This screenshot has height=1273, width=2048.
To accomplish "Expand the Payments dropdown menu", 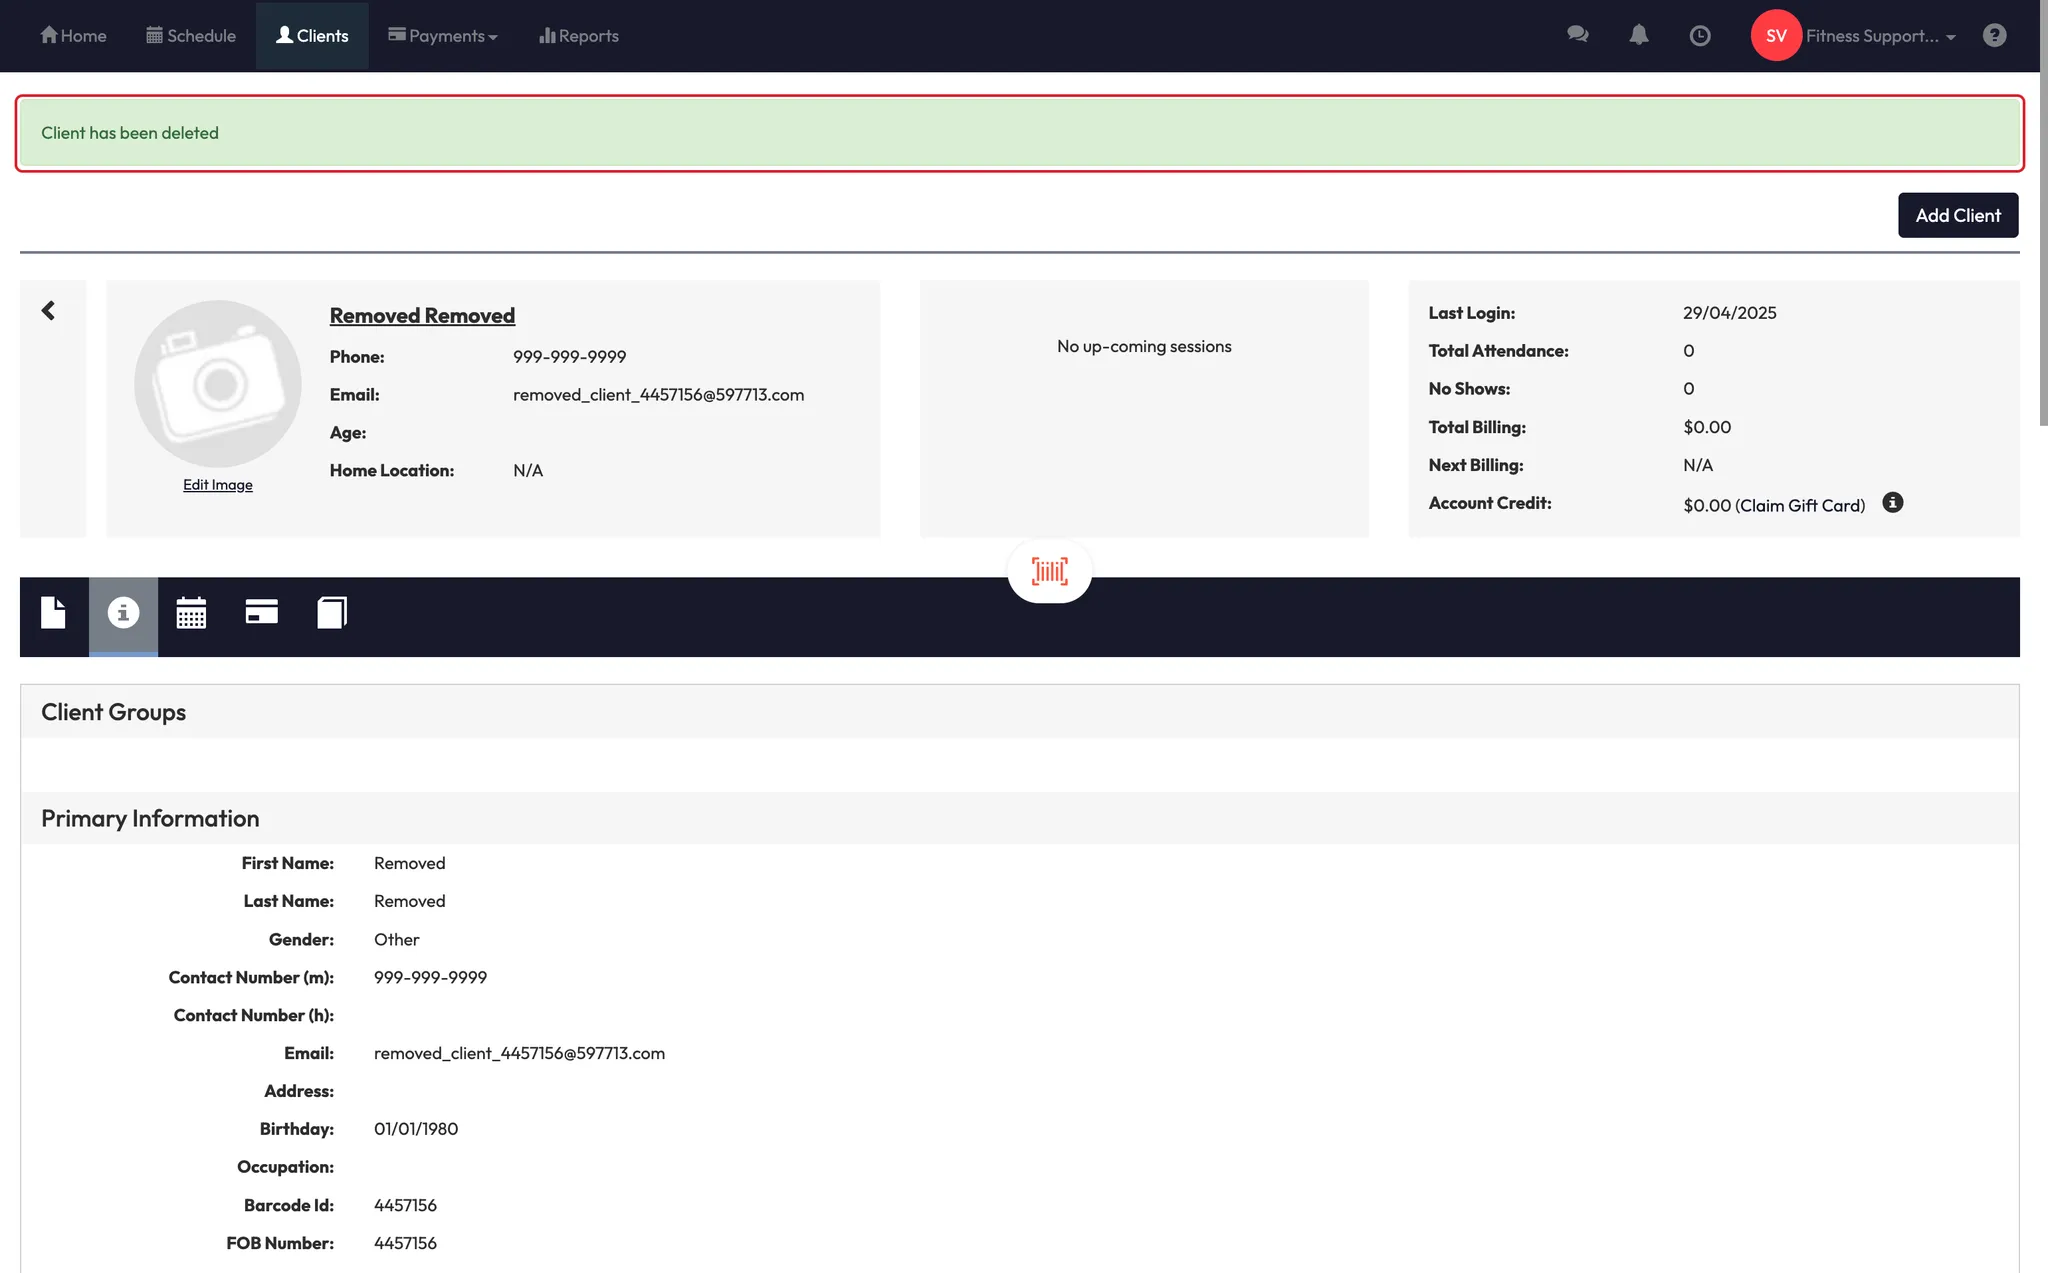I will 443,36.
